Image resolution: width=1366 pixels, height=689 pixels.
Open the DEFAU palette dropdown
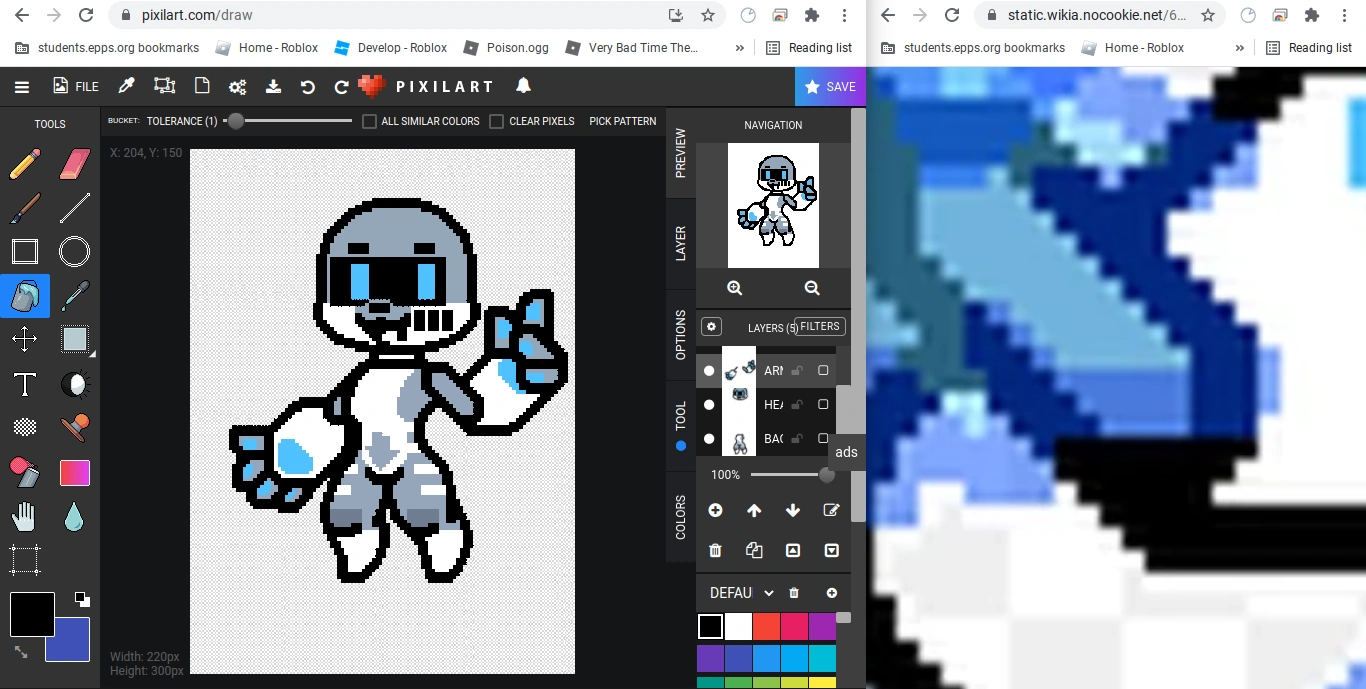tap(738, 592)
